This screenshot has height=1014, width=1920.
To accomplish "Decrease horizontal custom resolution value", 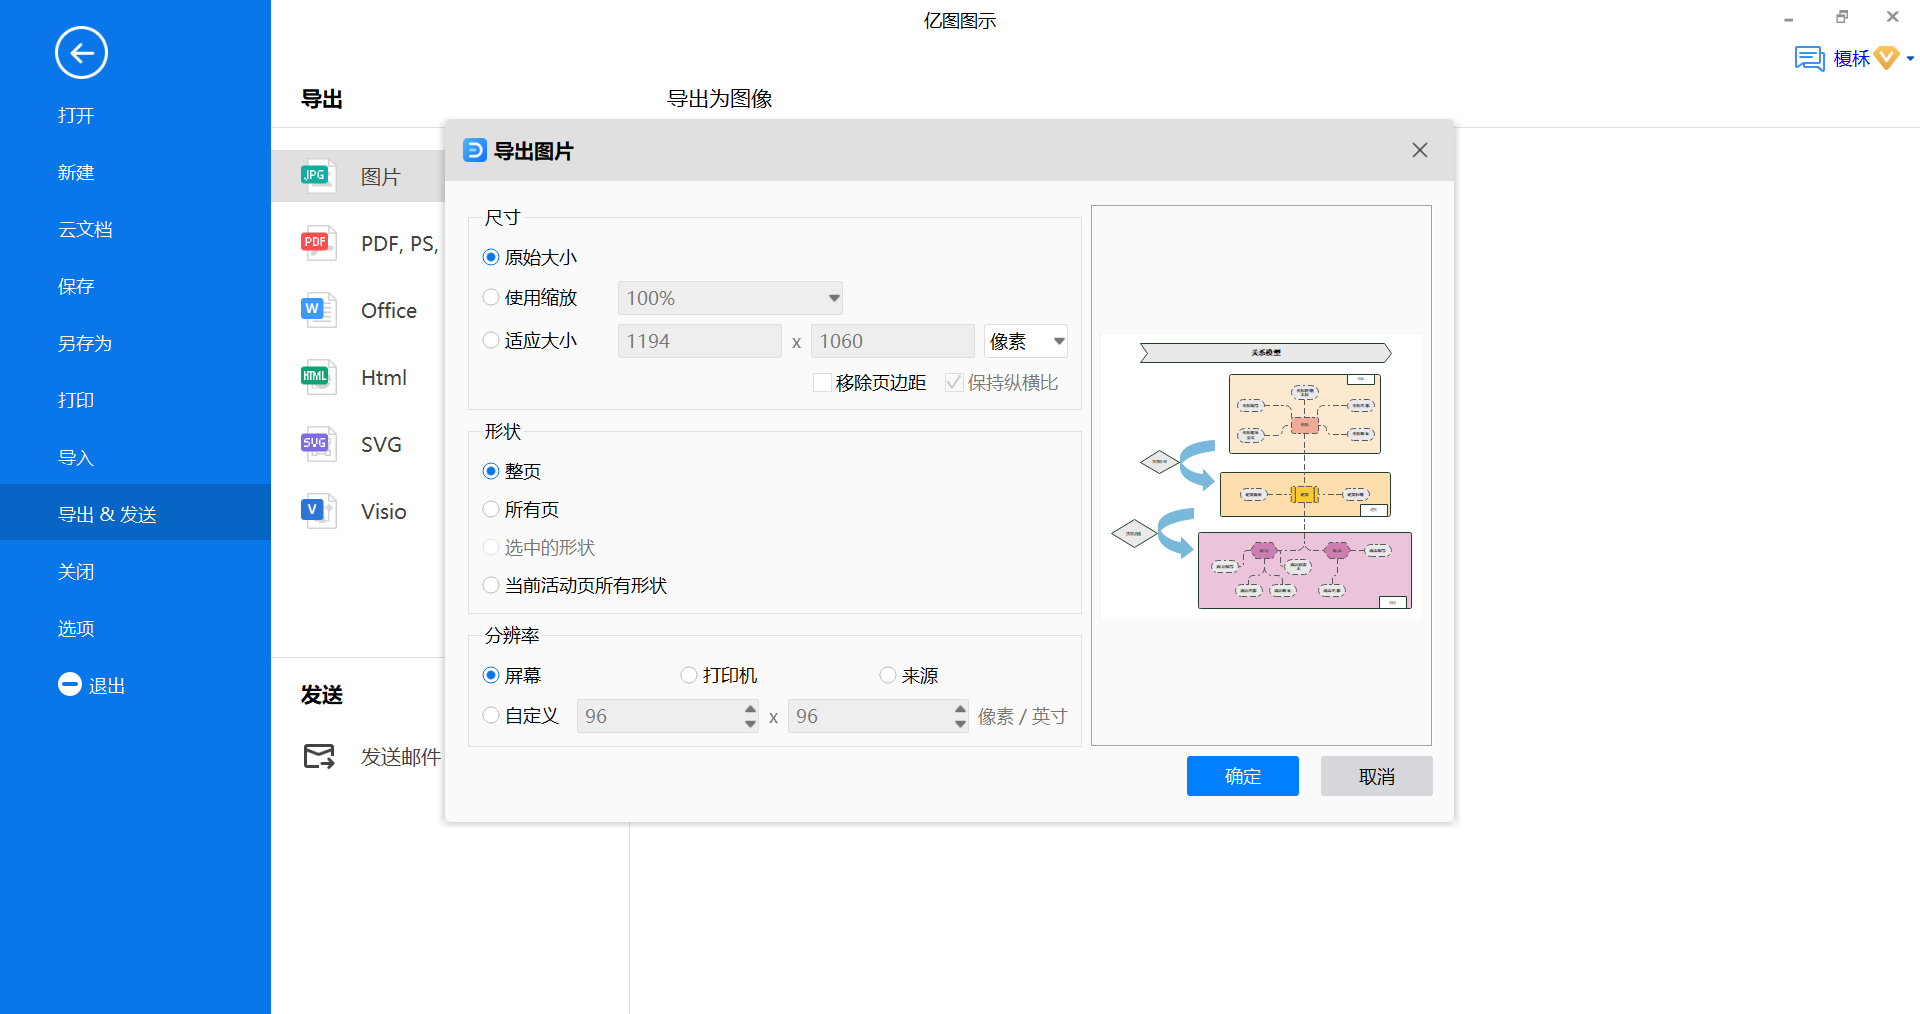I will click(751, 724).
